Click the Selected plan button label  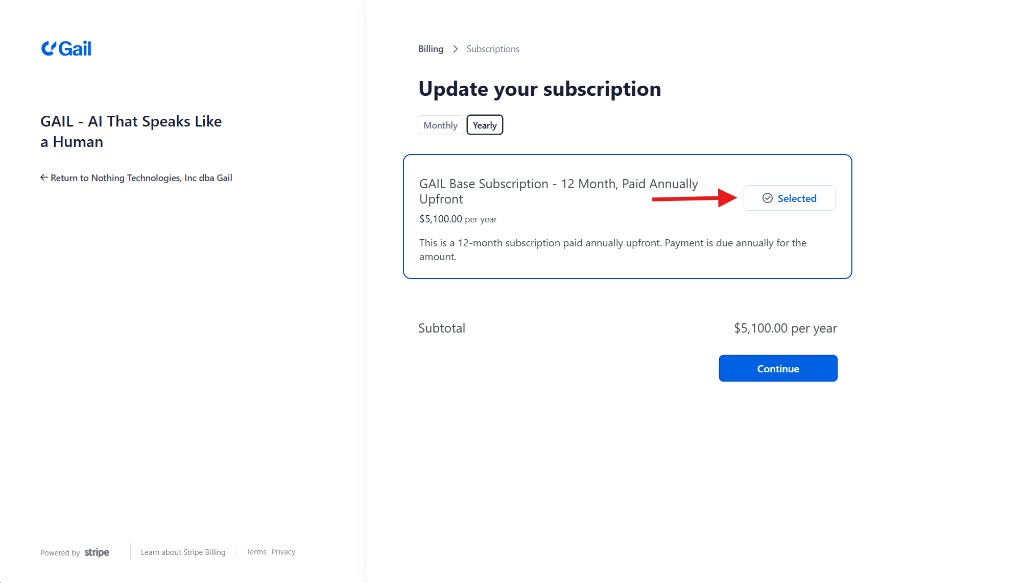tap(797, 198)
